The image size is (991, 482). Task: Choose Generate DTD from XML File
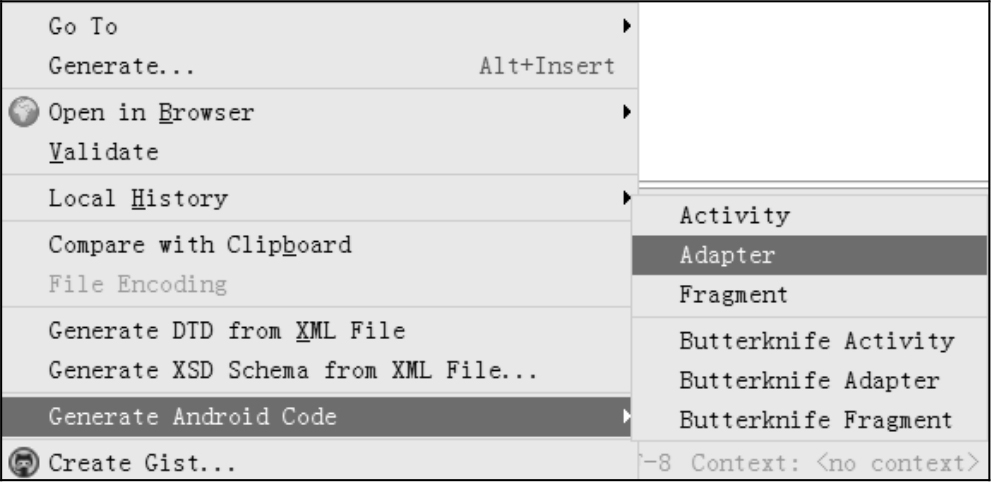(x=226, y=332)
